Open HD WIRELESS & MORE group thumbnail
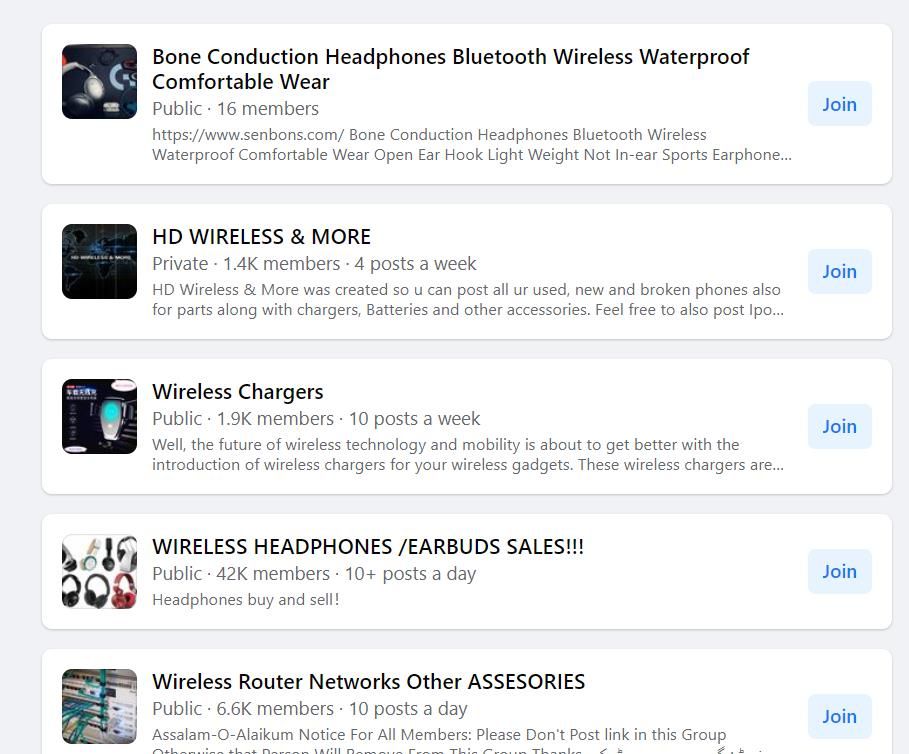909x754 pixels. click(x=100, y=261)
